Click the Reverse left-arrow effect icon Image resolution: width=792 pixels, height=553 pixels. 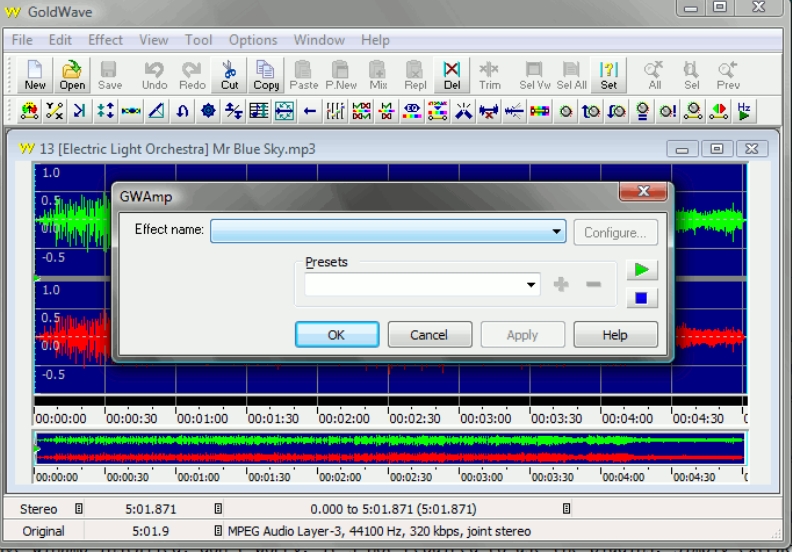[x=310, y=111]
